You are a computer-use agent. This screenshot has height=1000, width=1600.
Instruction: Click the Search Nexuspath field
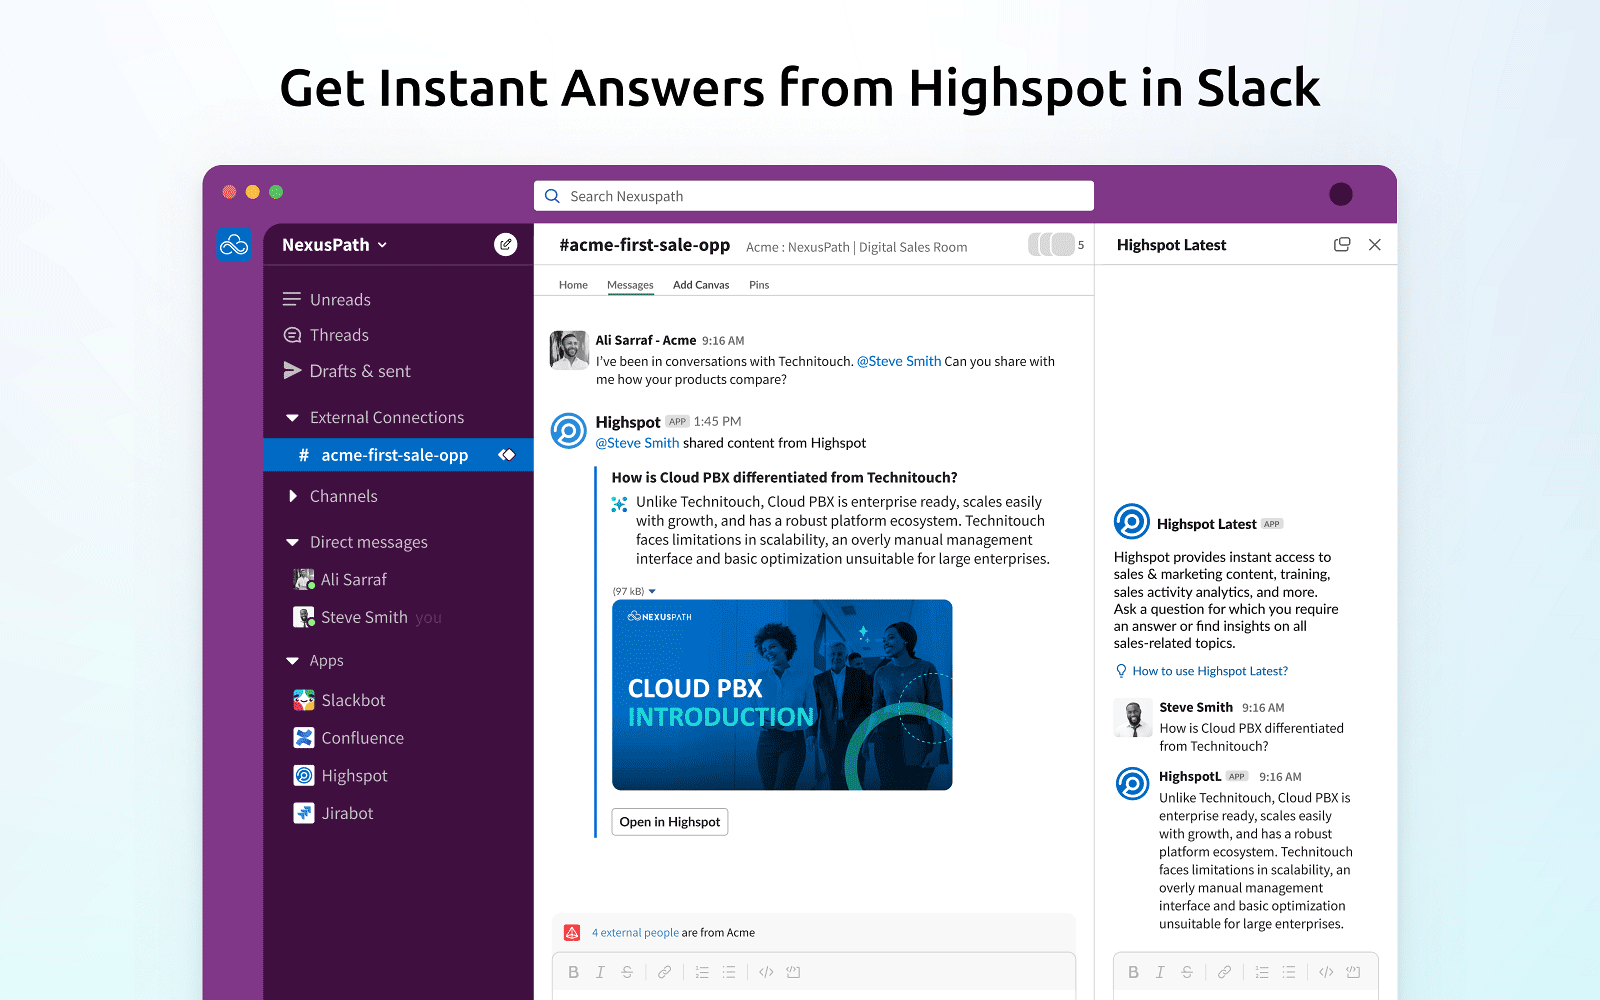[814, 196]
